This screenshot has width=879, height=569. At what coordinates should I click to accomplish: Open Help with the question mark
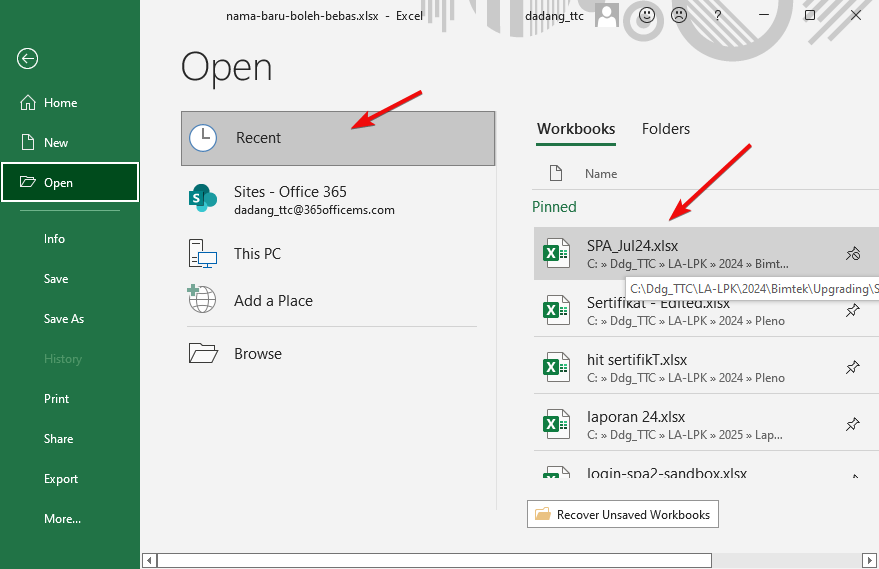[718, 16]
